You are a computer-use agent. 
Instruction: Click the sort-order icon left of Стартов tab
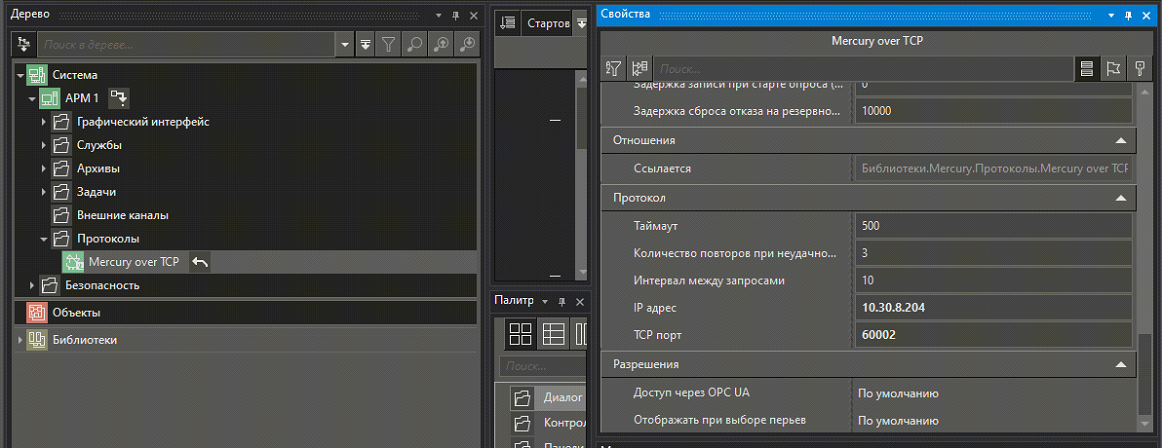coord(508,23)
